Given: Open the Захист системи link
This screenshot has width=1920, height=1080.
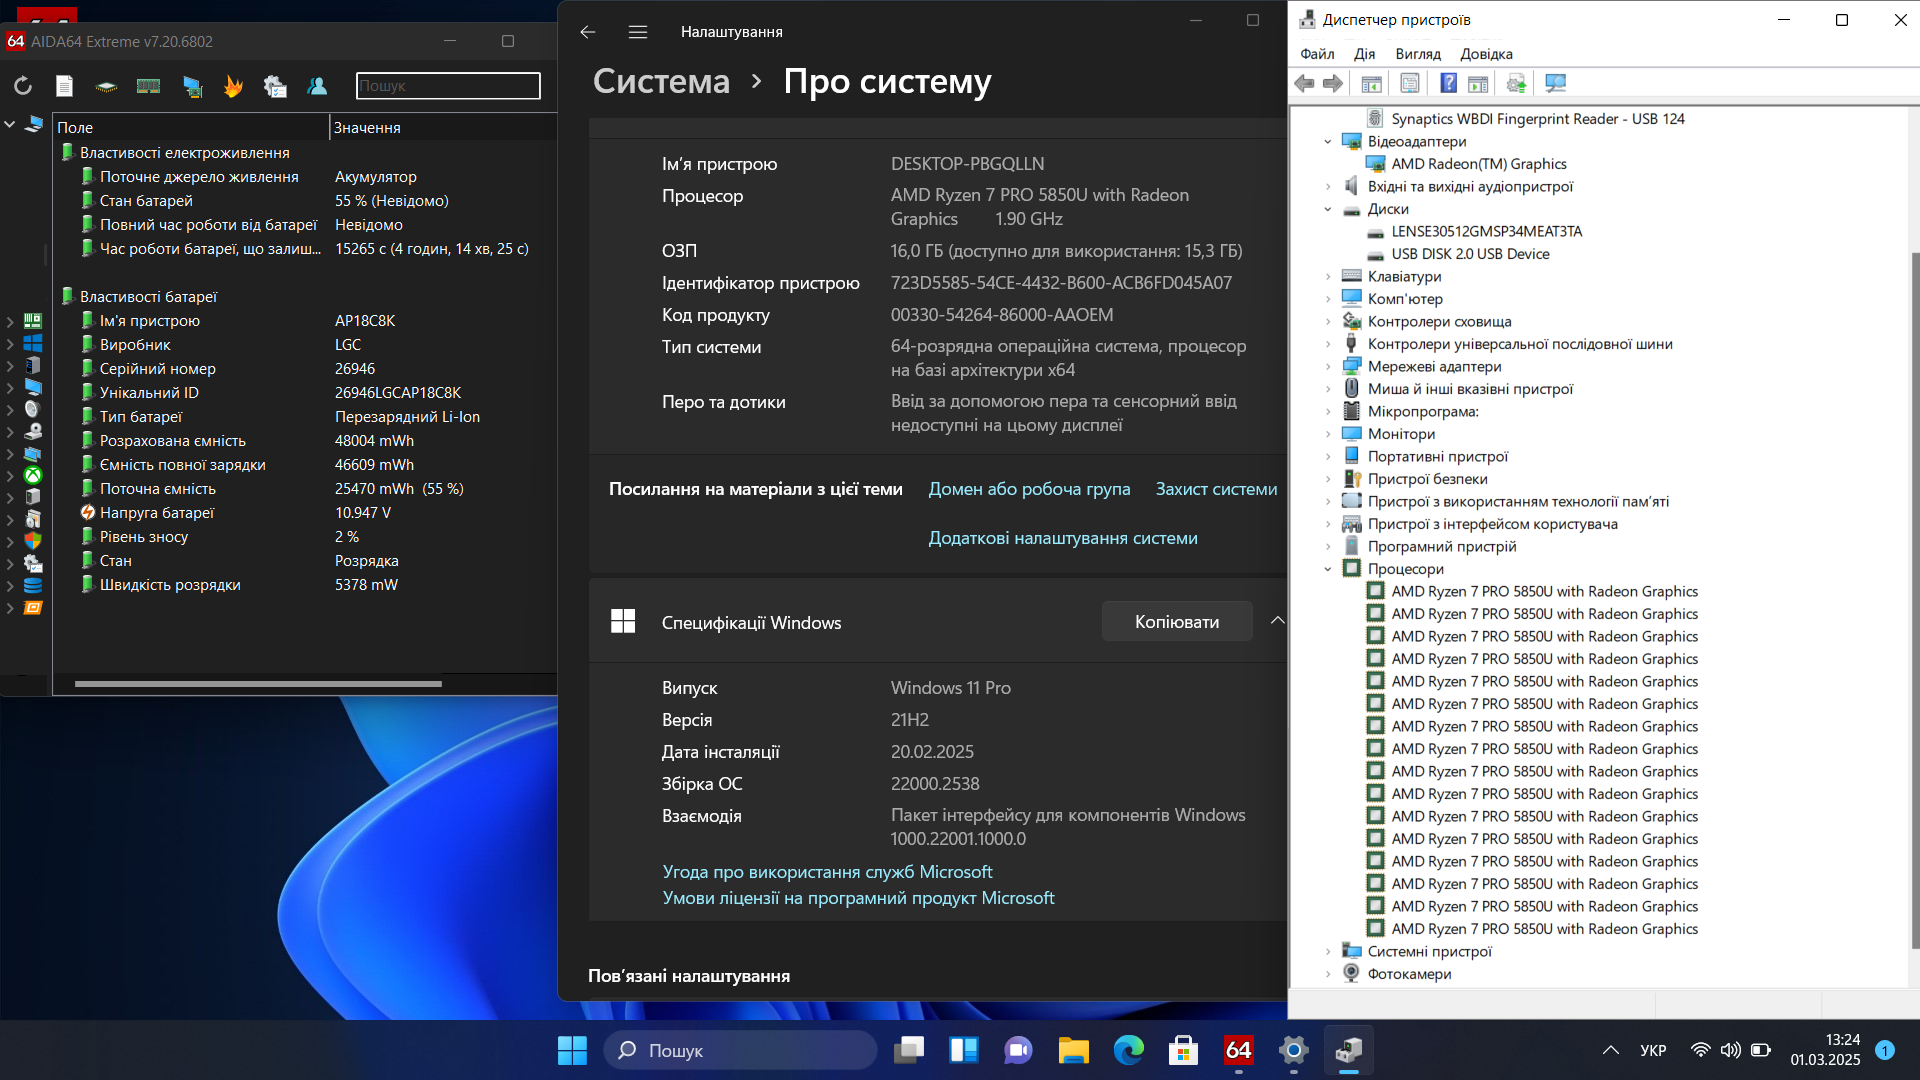Looking at the screenshot, I should [x=1216, y=489].
